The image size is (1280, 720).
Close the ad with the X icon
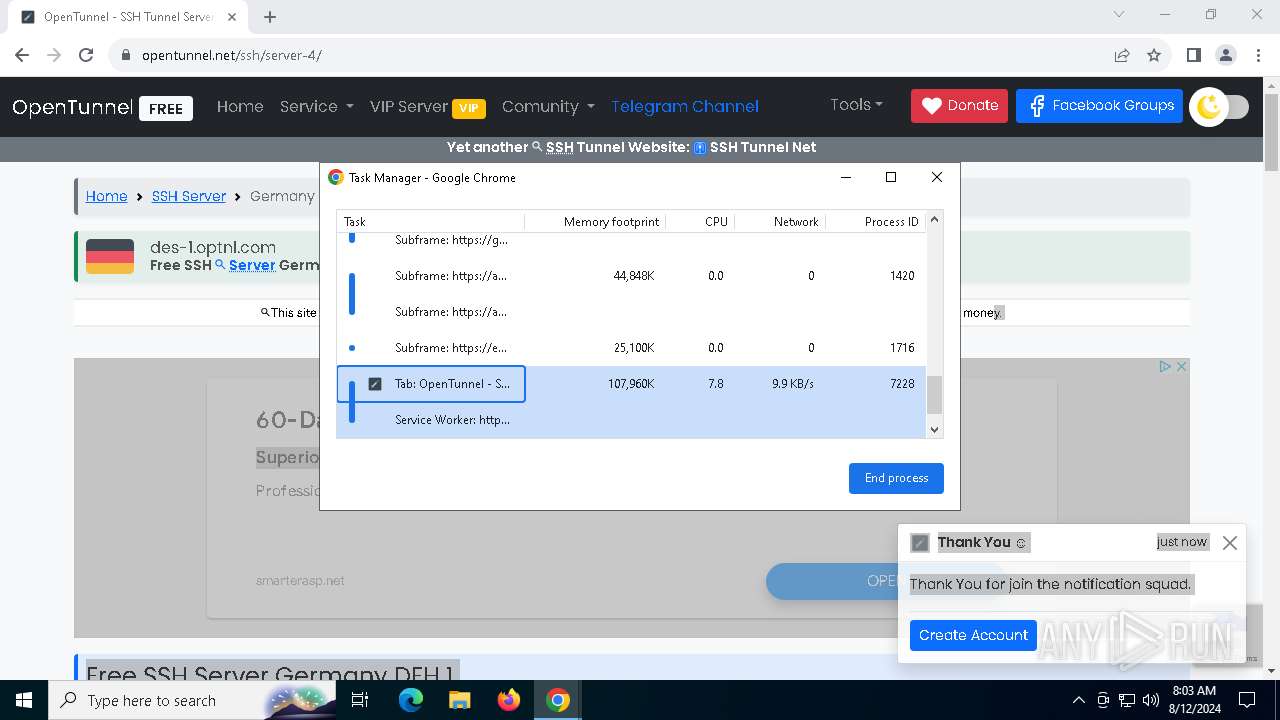(x=1181, y=367)
